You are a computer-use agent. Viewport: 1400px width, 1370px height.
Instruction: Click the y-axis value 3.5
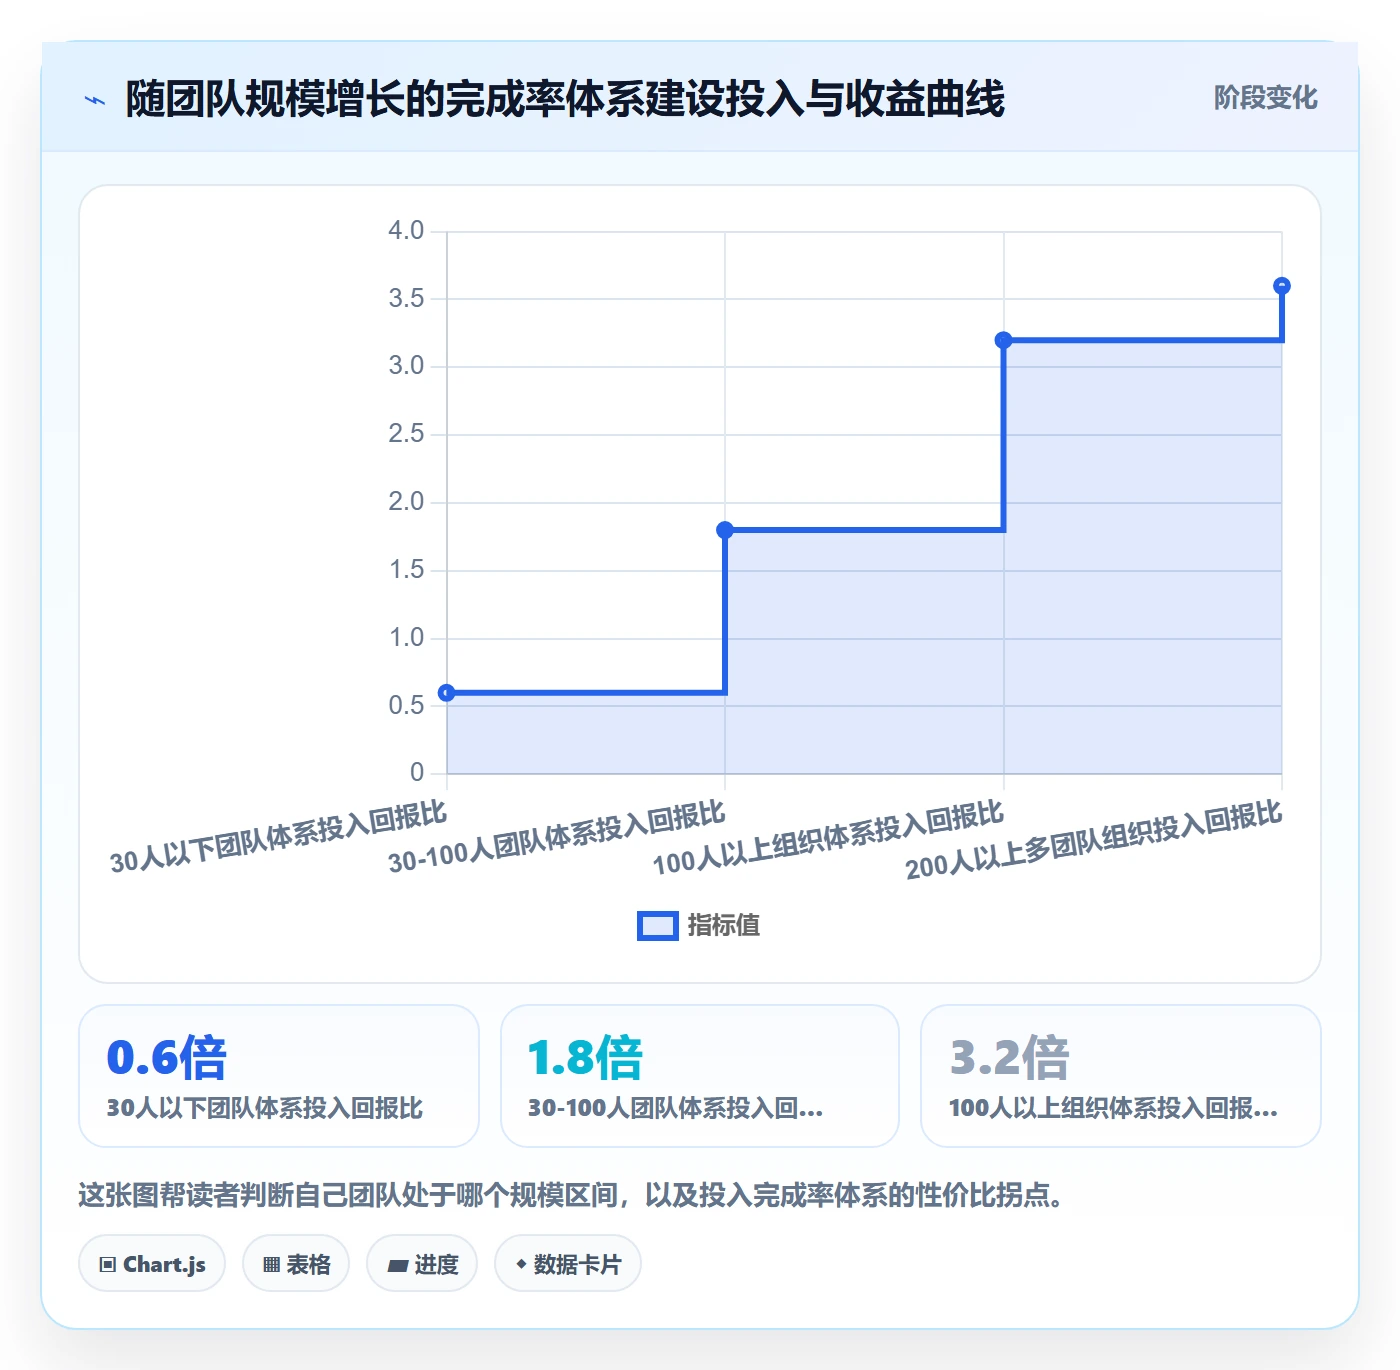pyautogui.click(x=406, y=299)
